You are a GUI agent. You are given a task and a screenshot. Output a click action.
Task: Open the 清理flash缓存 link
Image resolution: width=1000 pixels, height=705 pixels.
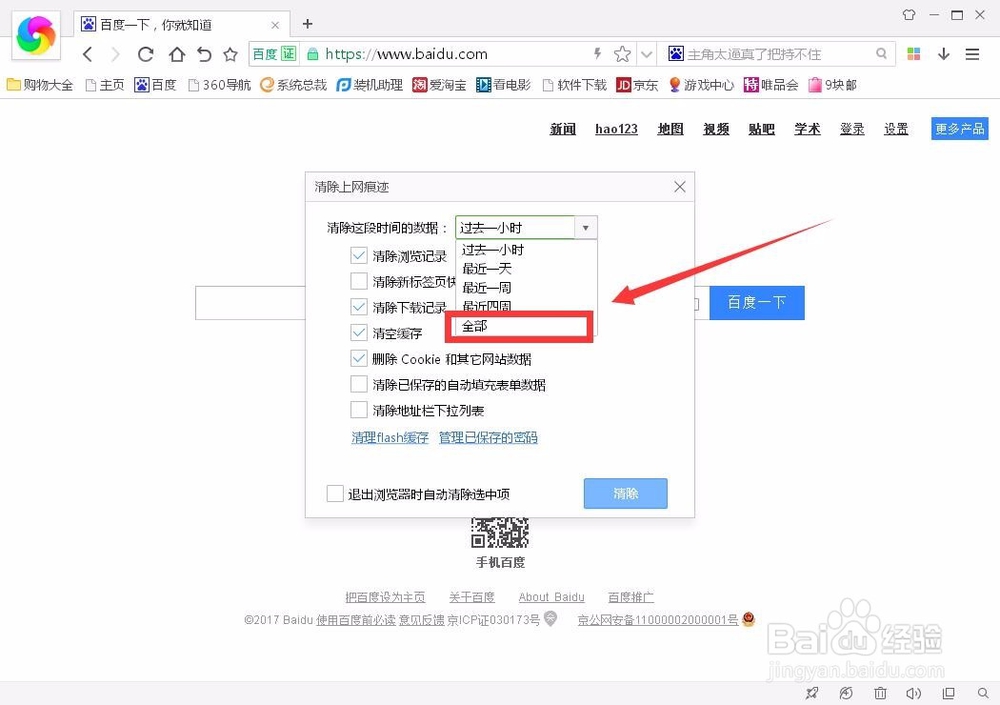click(390, 437)
